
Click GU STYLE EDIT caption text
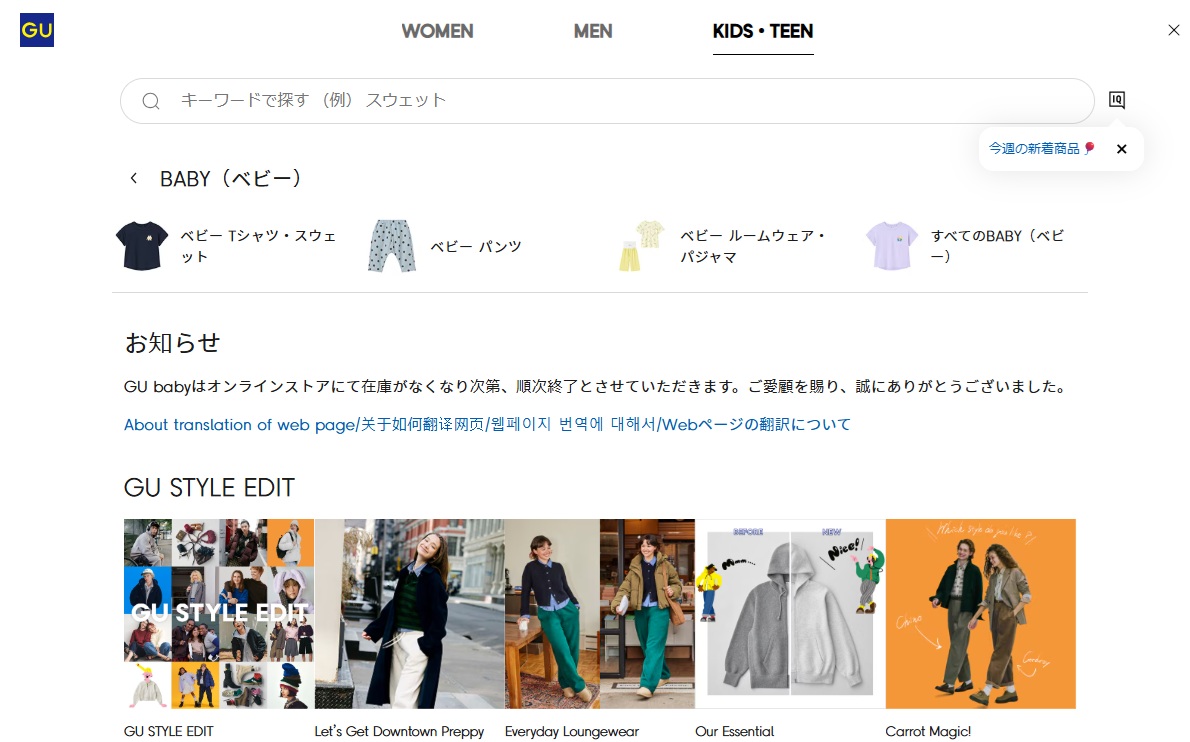coord(168,731)
